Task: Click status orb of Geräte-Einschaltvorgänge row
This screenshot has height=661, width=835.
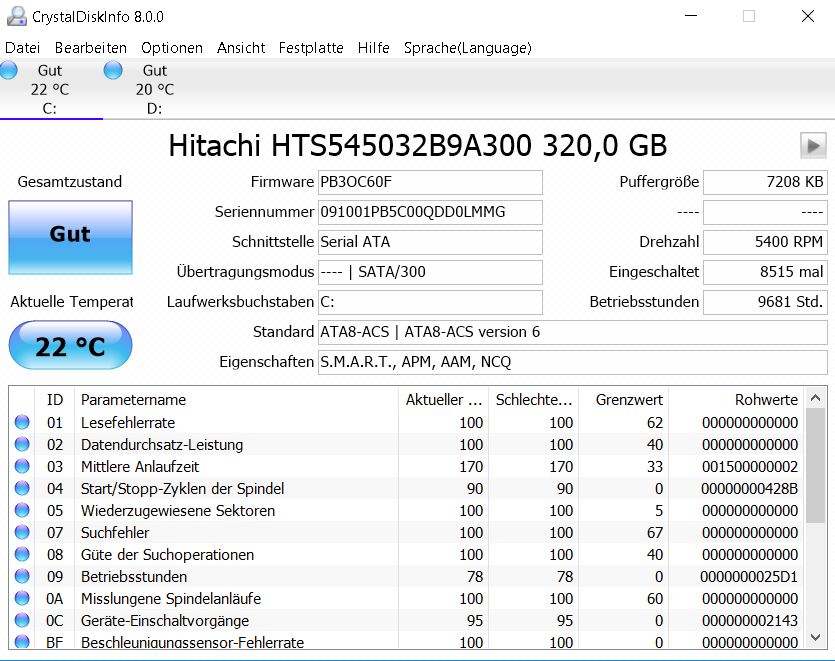Action: coord(22,621)
